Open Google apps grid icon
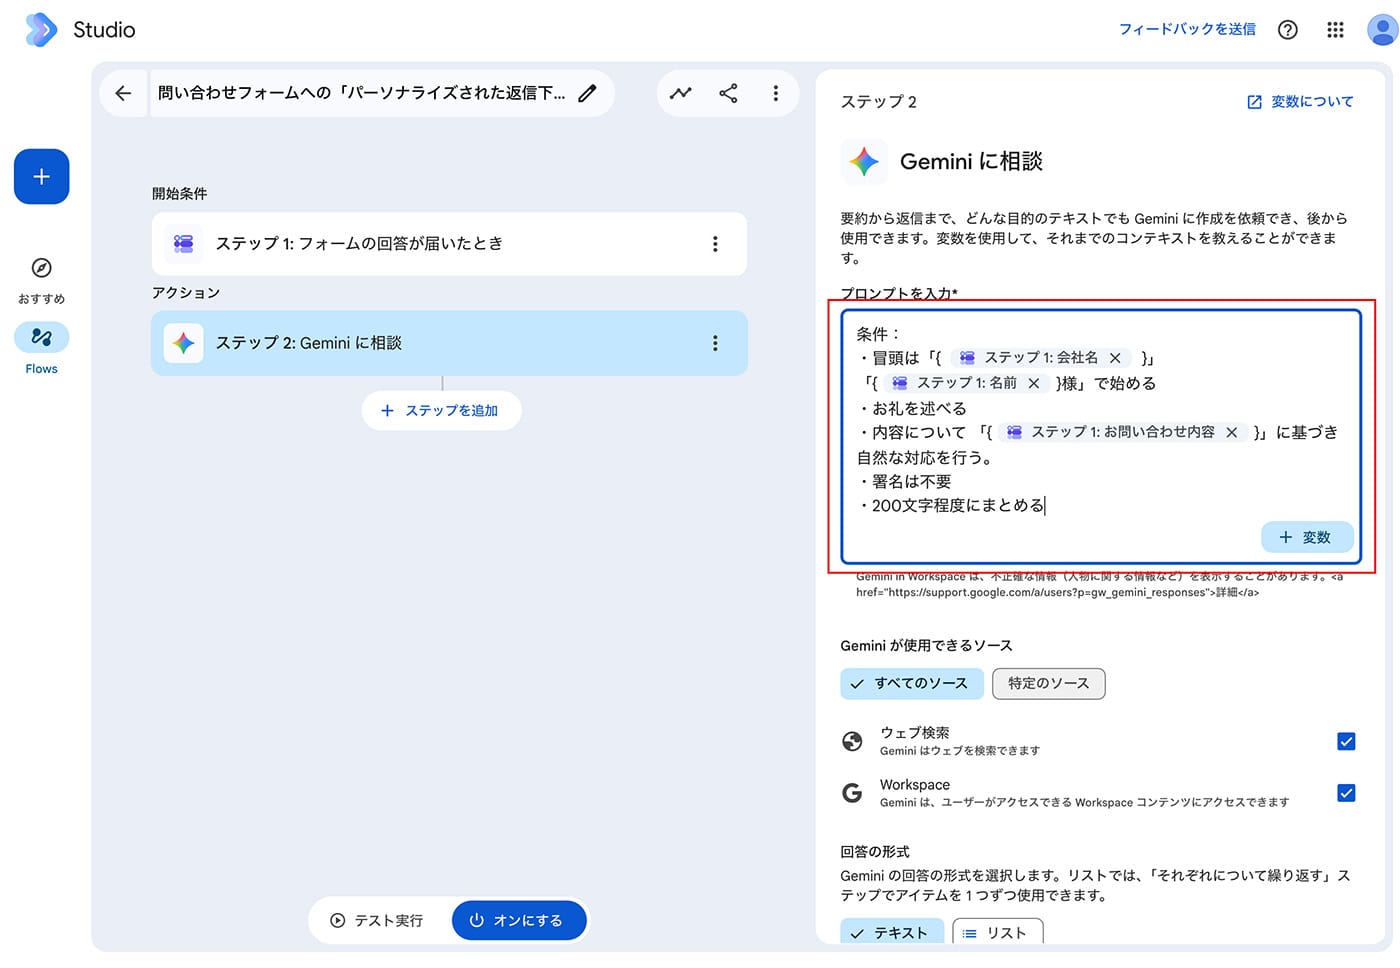The image size is (1400, 968). tap(1335, 30)
